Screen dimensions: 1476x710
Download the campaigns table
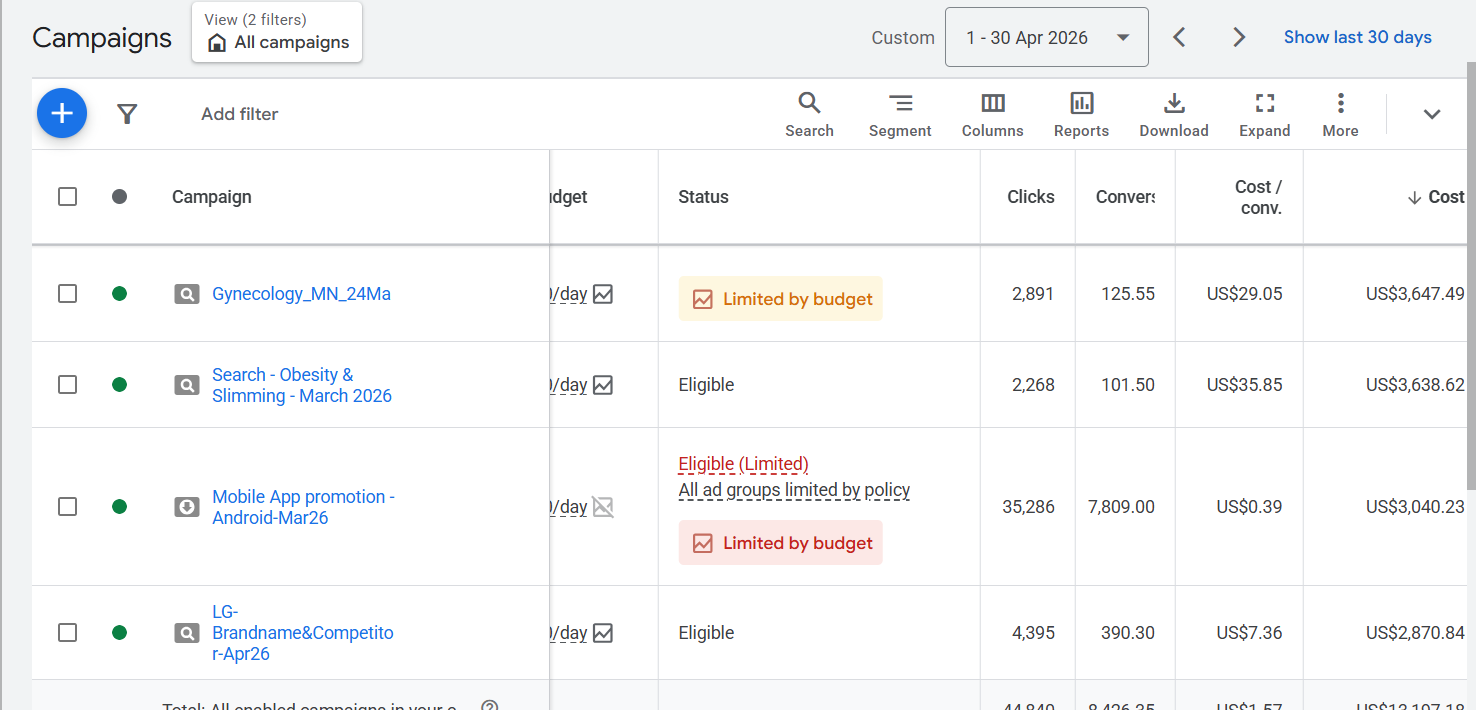pos(1174,115)
